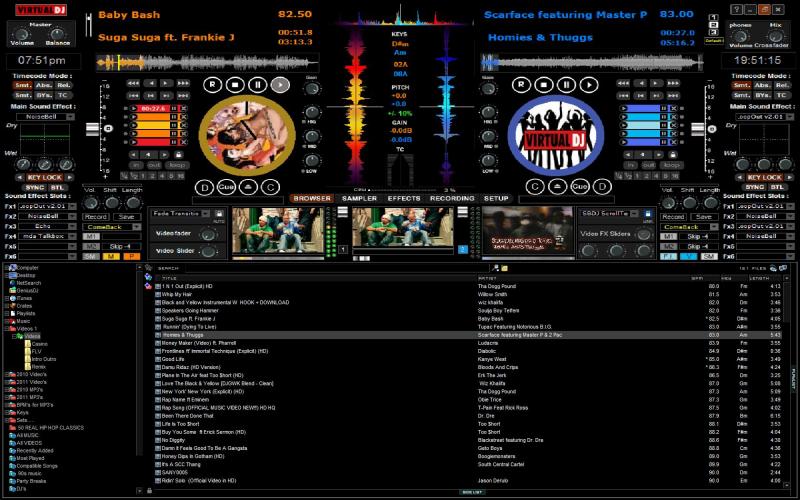Toggle SYNC on the left deck
Image resolution: width=800 pixels, height=500 pixels.
pyautogui.click(x=35, y=187)
